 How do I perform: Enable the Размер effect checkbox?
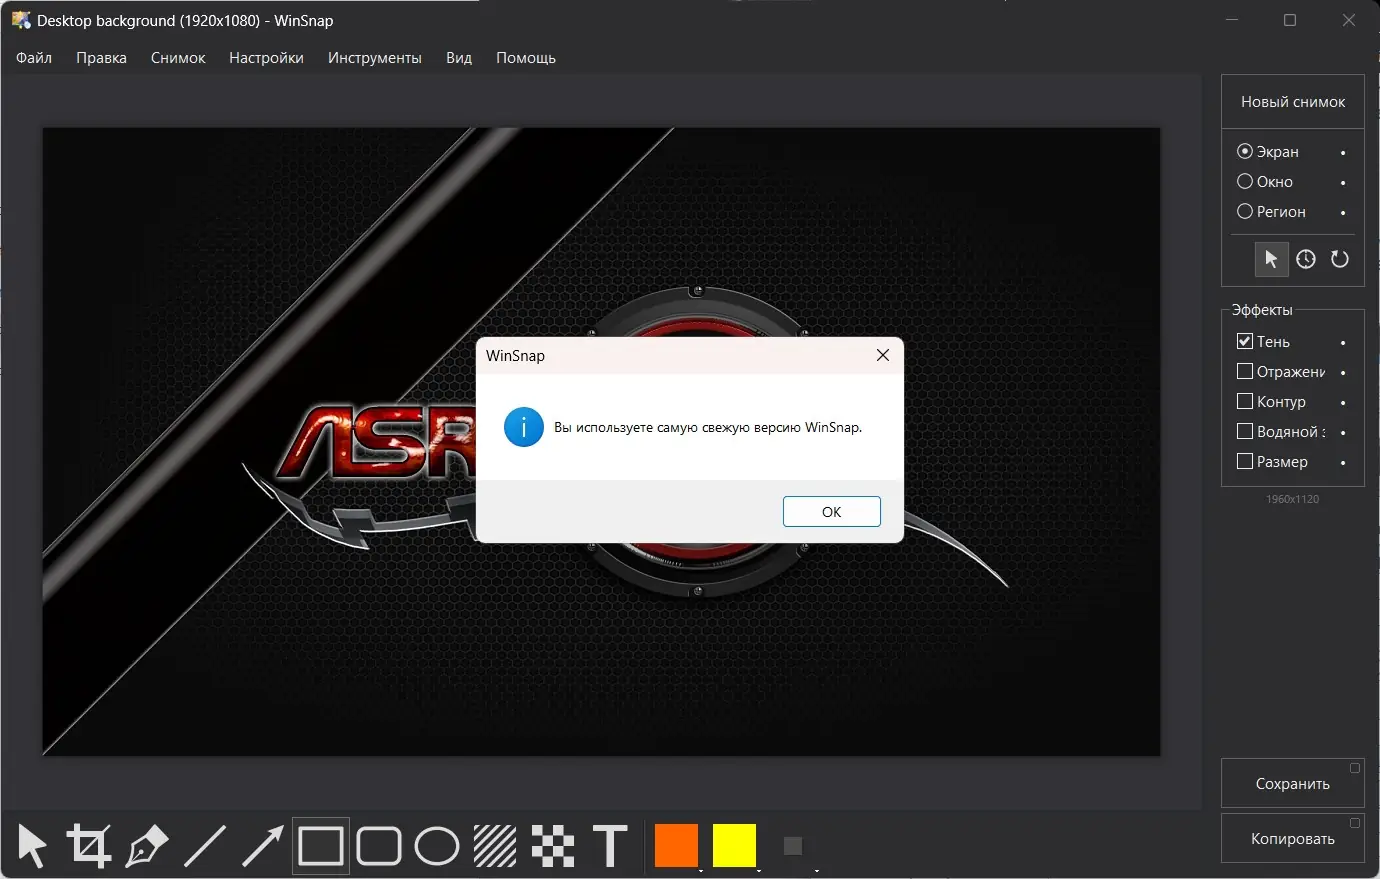pyautogui.click(x=1245, y=462)
